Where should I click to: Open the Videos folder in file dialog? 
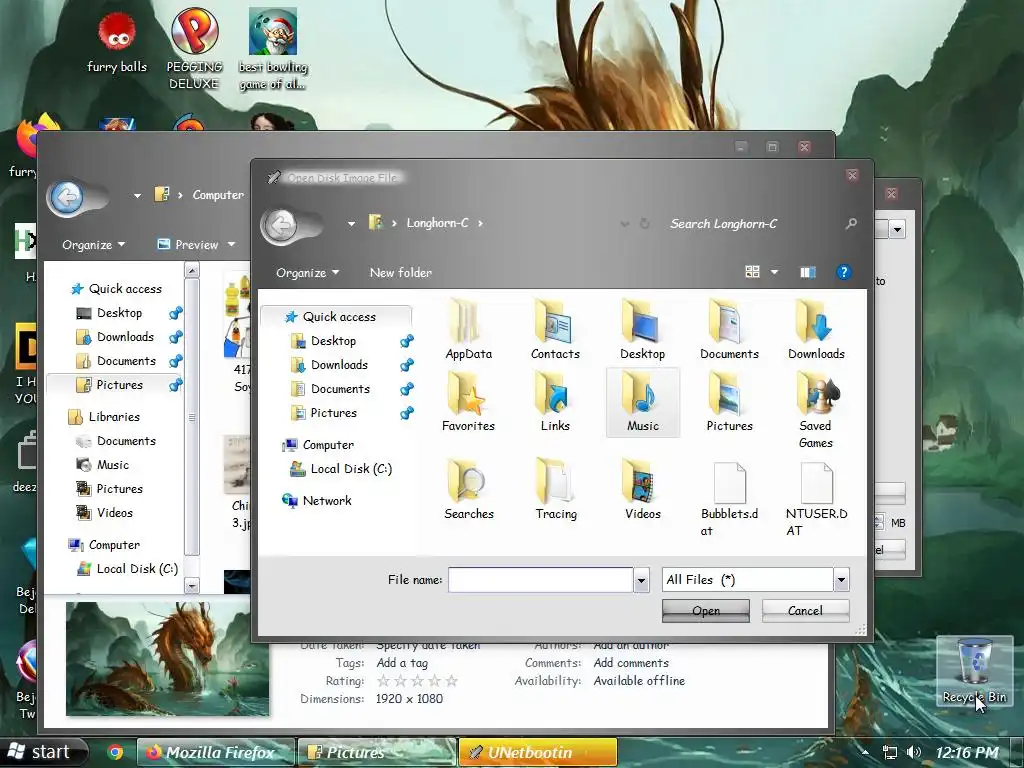click(x=643, y=490)
